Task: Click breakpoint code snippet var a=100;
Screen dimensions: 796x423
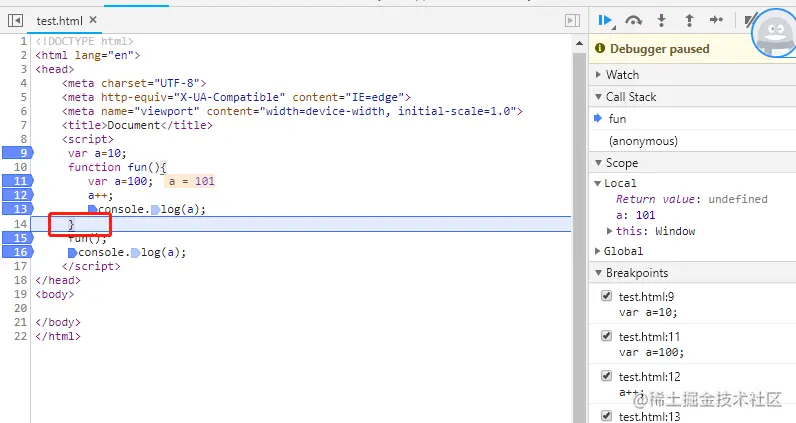Action: tap(651, 352)
